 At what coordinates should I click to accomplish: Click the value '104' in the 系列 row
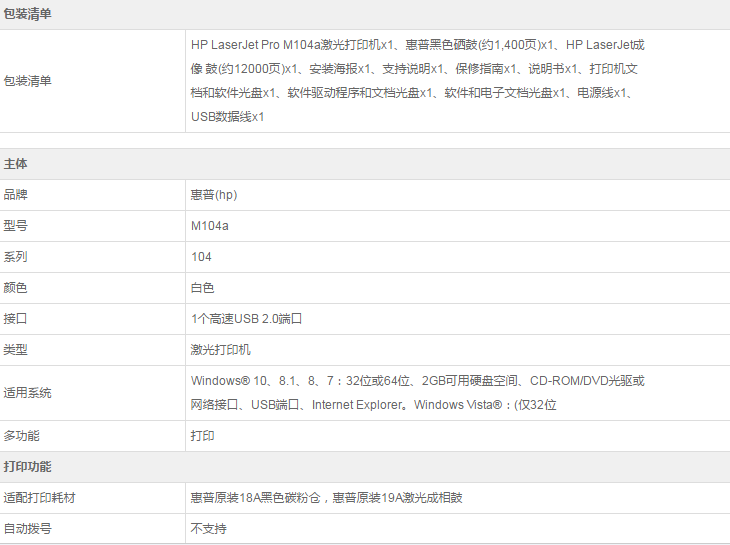point(201,256)
